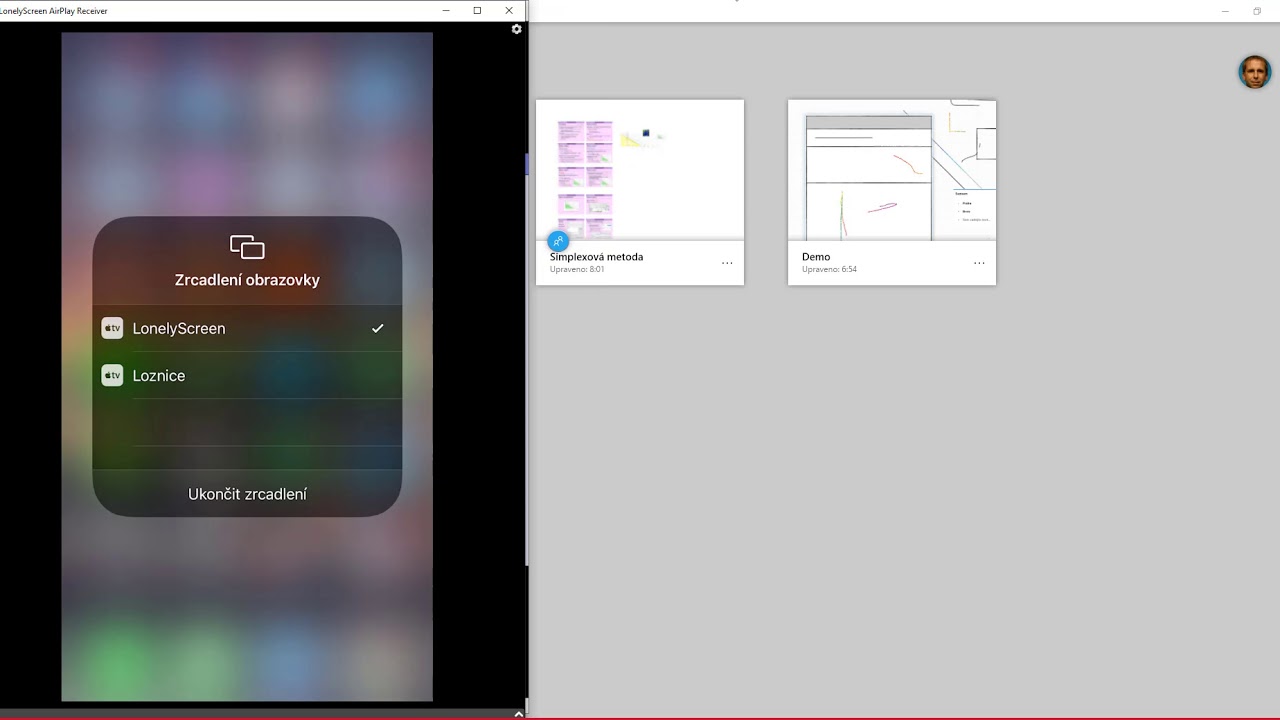Click the shared badge on Simplexová metoda
This screenshot has height=720, width=1280.
(558, 240)
